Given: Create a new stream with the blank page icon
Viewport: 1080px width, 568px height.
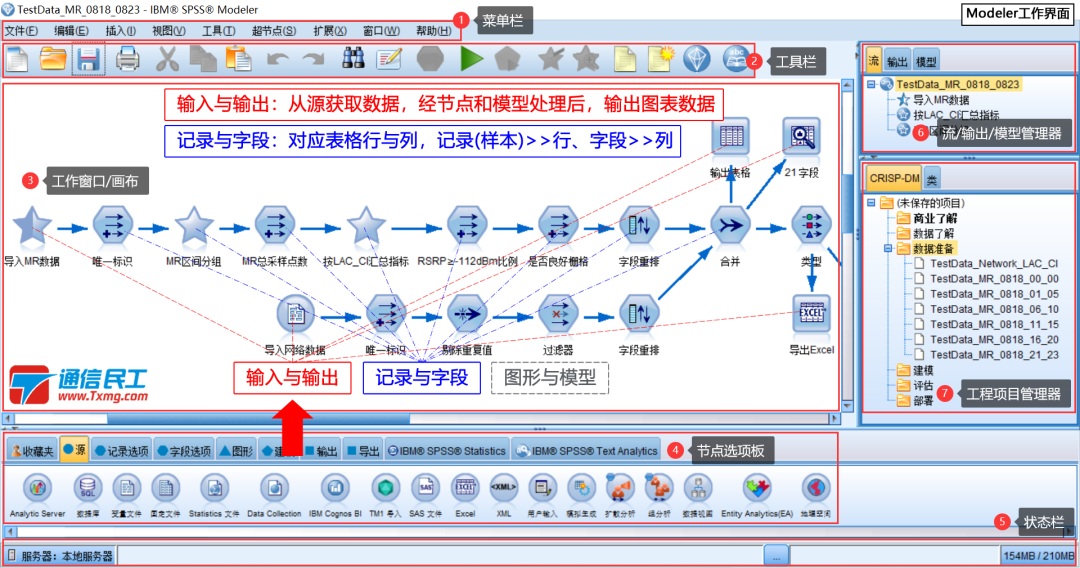Looking at the screenshot, I should (x=17, y=59).
